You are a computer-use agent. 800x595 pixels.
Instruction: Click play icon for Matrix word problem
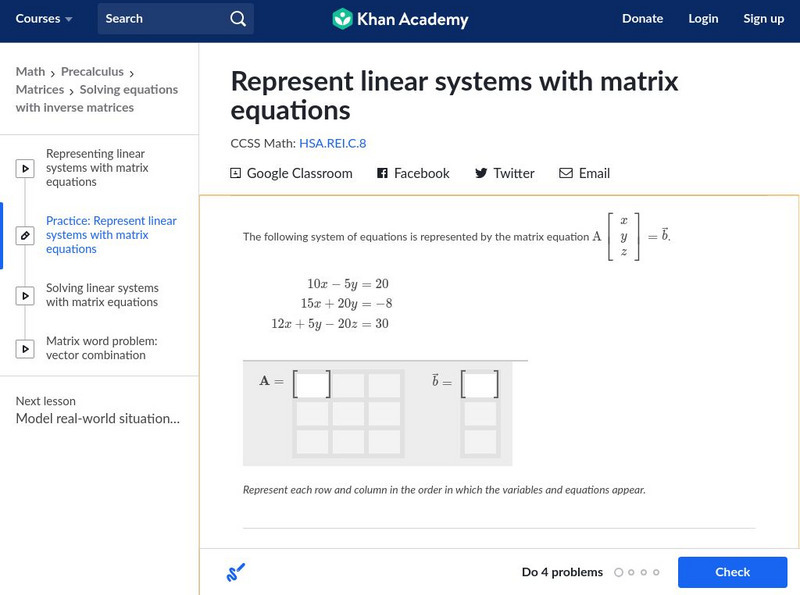click(26, 349)
